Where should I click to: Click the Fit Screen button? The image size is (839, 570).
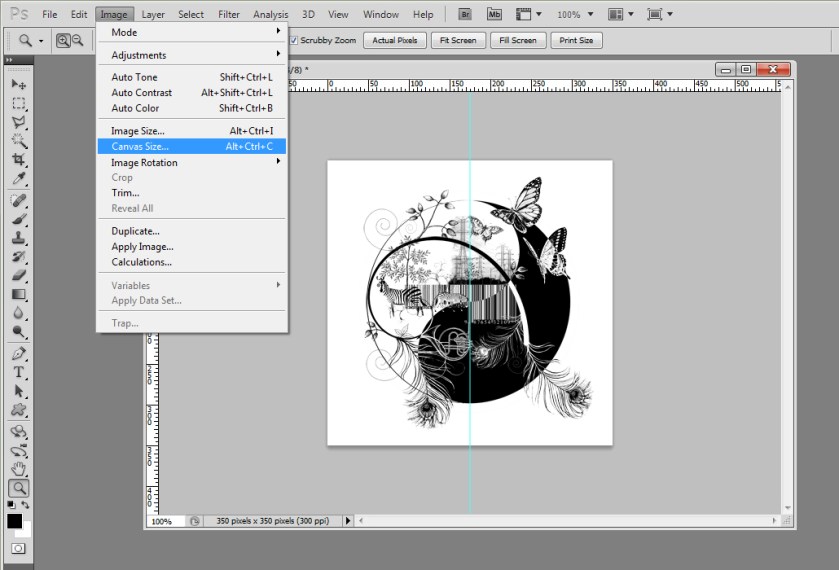point(459,41)
